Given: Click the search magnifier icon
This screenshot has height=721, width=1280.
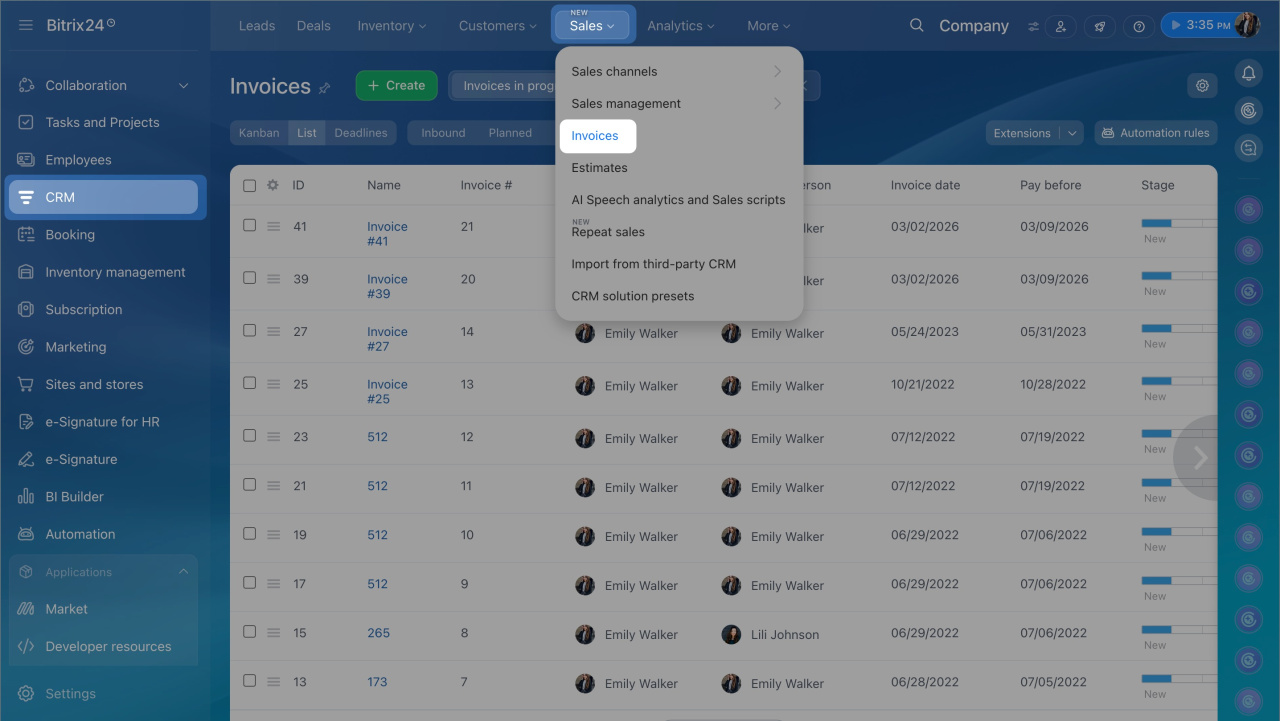Looking at the screenshot, I should [x=916, y=26].
